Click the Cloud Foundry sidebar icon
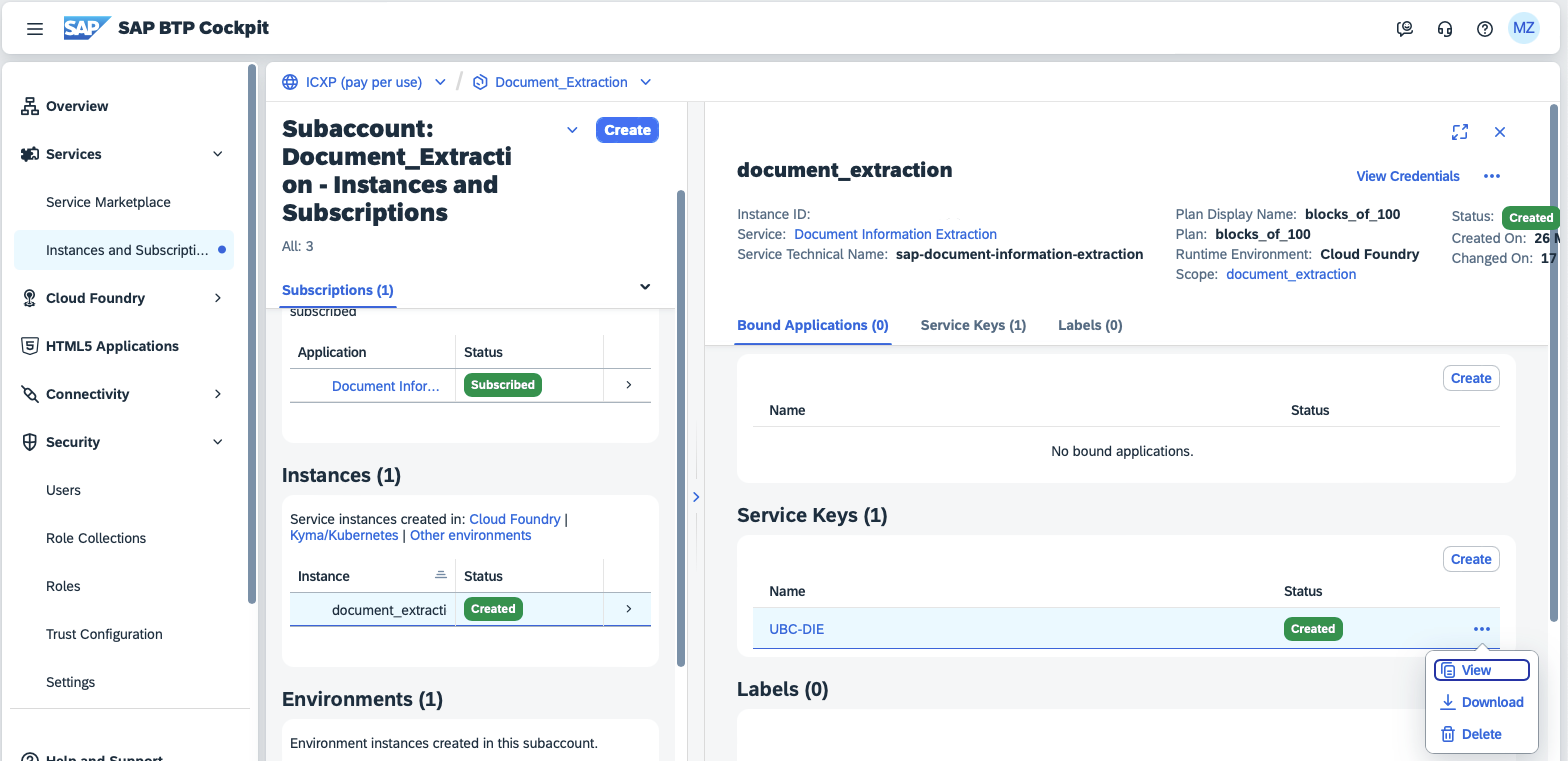The image size is (1568, 761). click(x=30, y=298)
